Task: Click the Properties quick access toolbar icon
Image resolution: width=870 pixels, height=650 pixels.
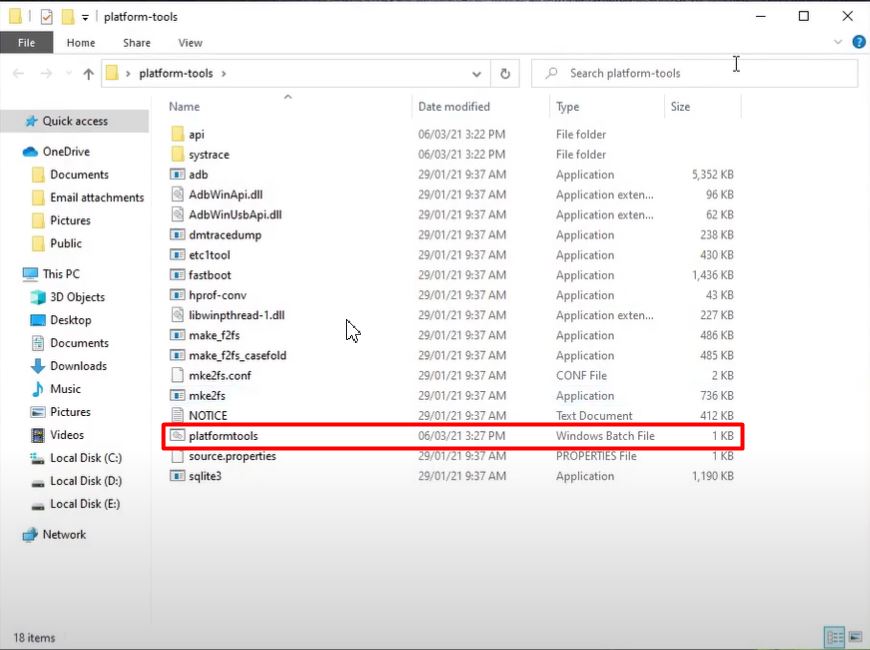Action: [47, 17]
